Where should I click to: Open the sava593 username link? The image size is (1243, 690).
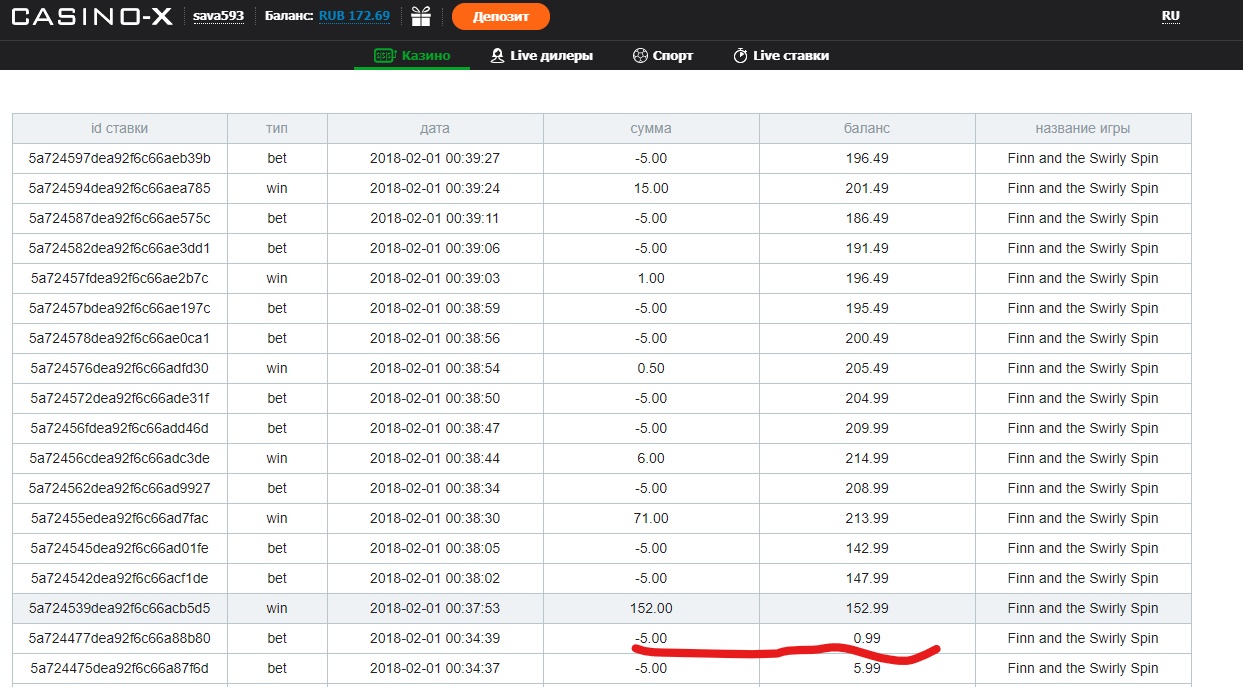point(218,16)
